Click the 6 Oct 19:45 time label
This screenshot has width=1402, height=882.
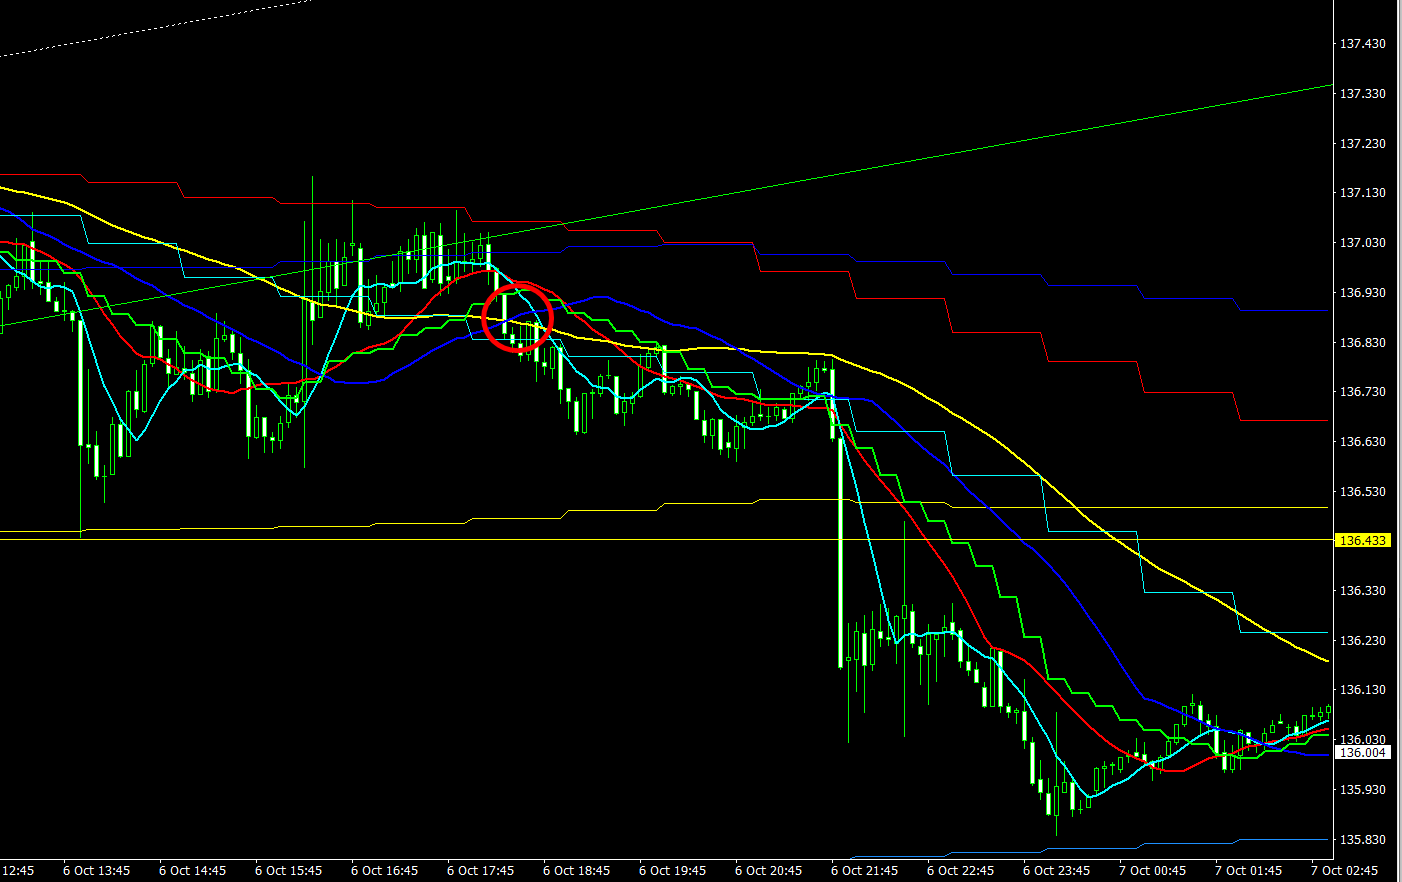(x=672, y=871)
